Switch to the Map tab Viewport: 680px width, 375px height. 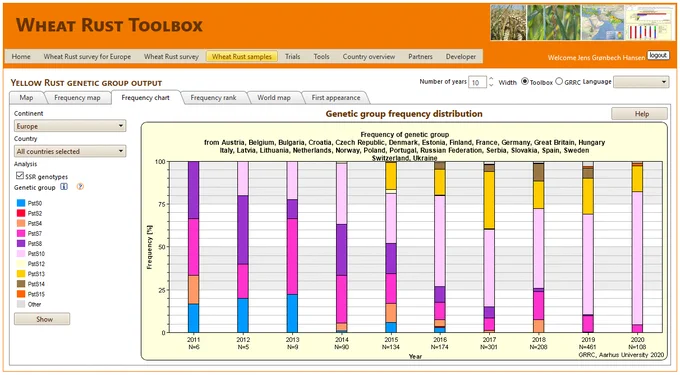tap(26, 98)
